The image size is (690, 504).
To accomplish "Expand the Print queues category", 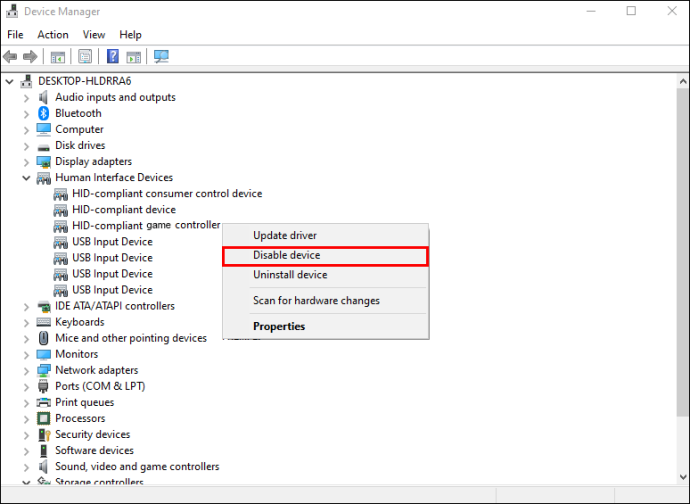I will pyautogui.click(x=26, y=403).
